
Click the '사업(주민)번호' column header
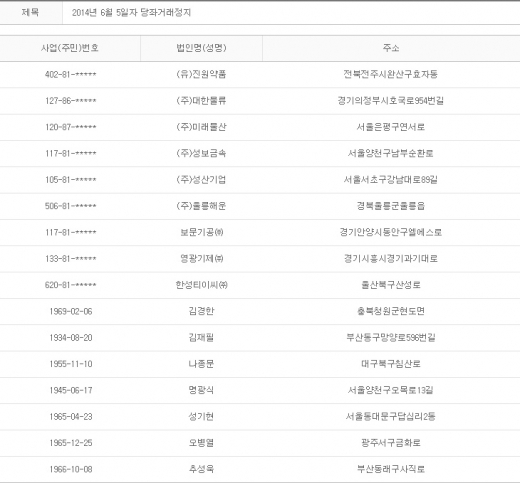(70, 48)
